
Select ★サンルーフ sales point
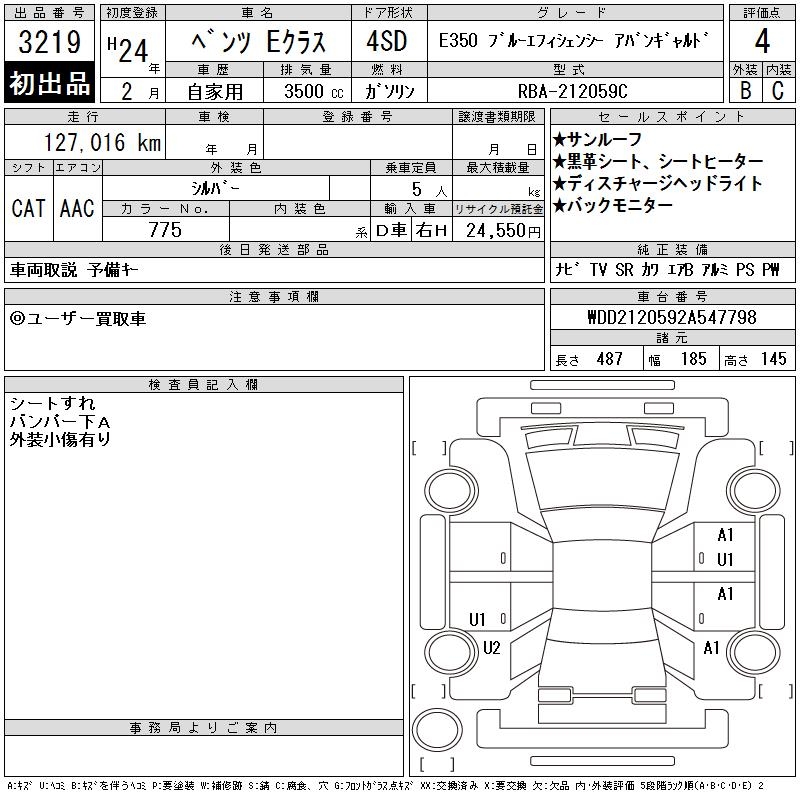point(597,139)
